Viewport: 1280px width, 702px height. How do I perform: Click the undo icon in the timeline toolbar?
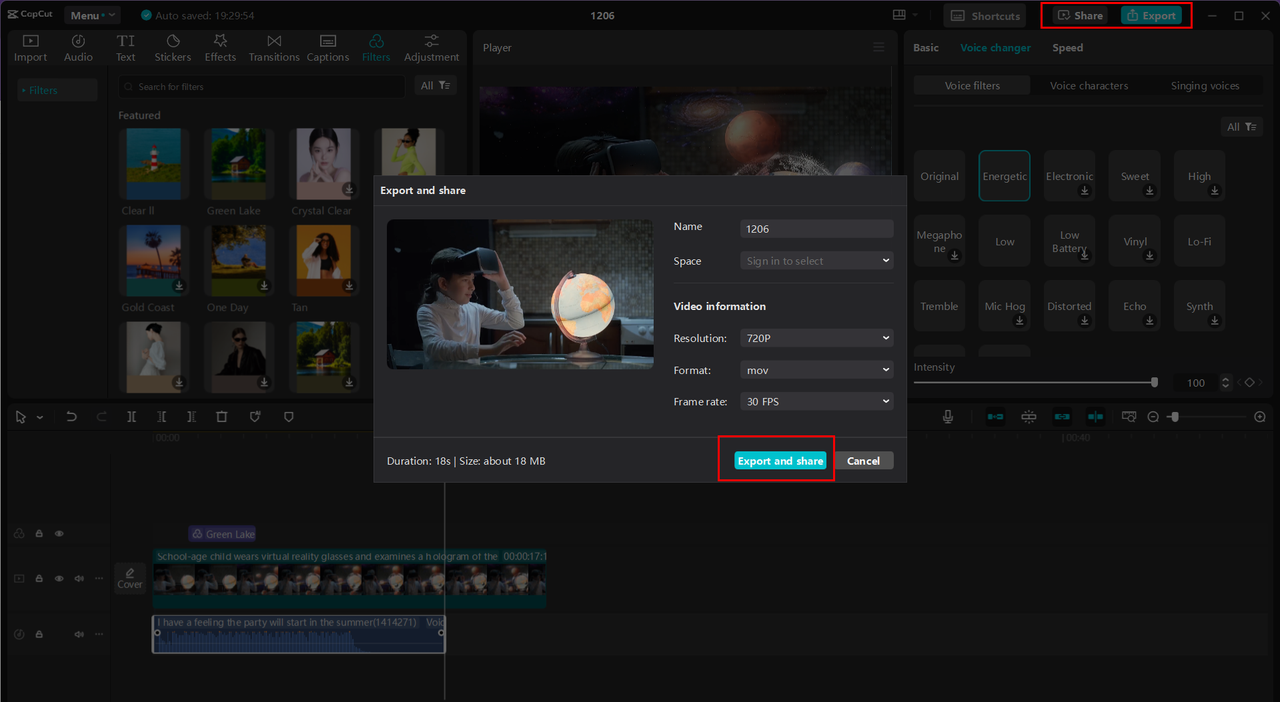pyautogui.click(x=71, y=416)
